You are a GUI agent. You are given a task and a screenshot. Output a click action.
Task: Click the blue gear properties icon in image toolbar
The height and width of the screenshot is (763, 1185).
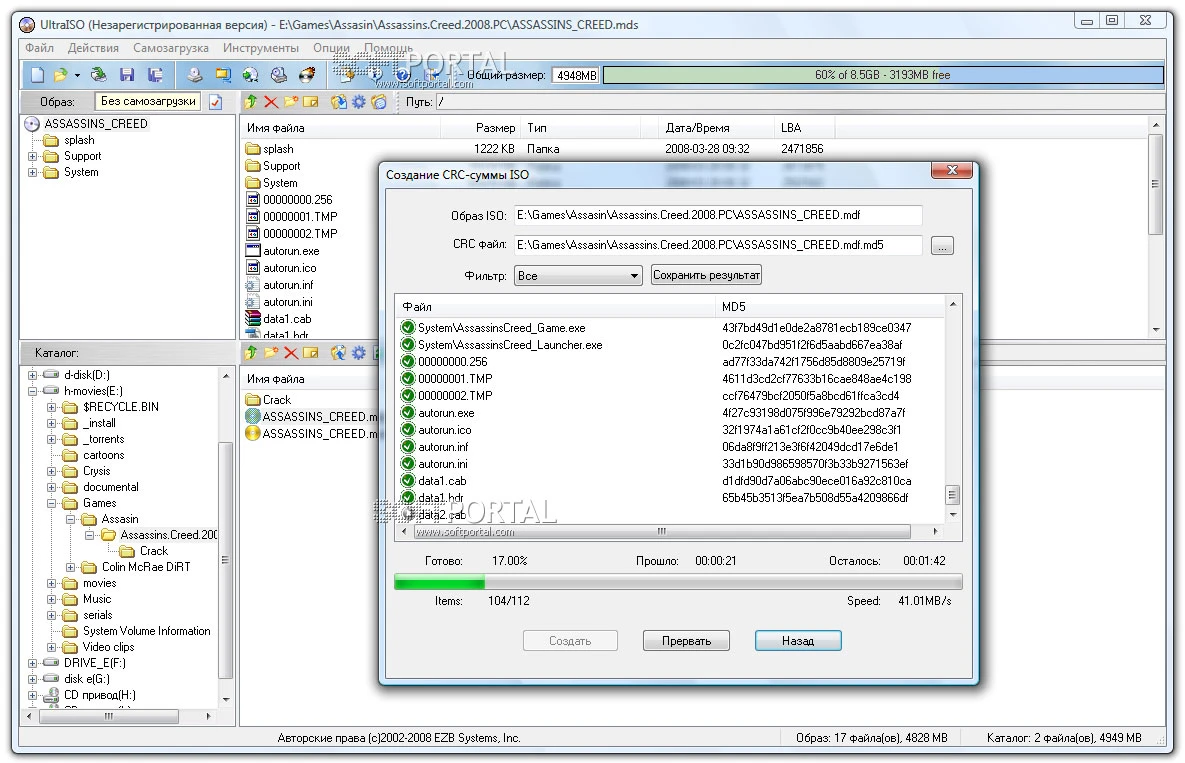(x=358, y=102)
